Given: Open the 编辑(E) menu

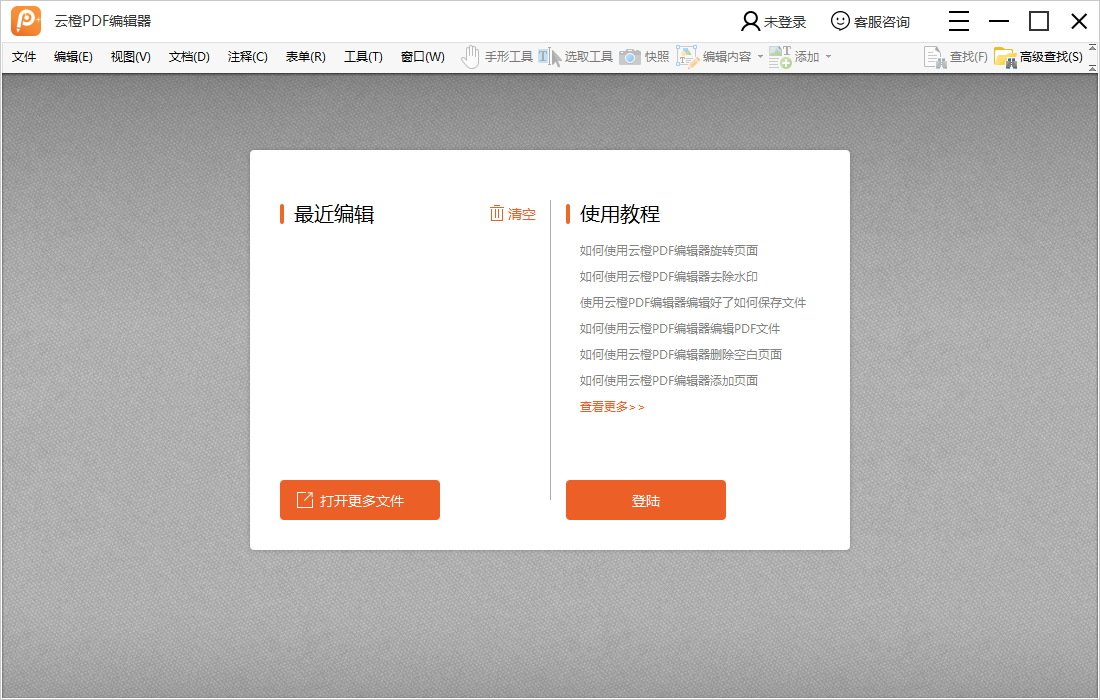Looking at the screenshot, I should tap(73, 57).
